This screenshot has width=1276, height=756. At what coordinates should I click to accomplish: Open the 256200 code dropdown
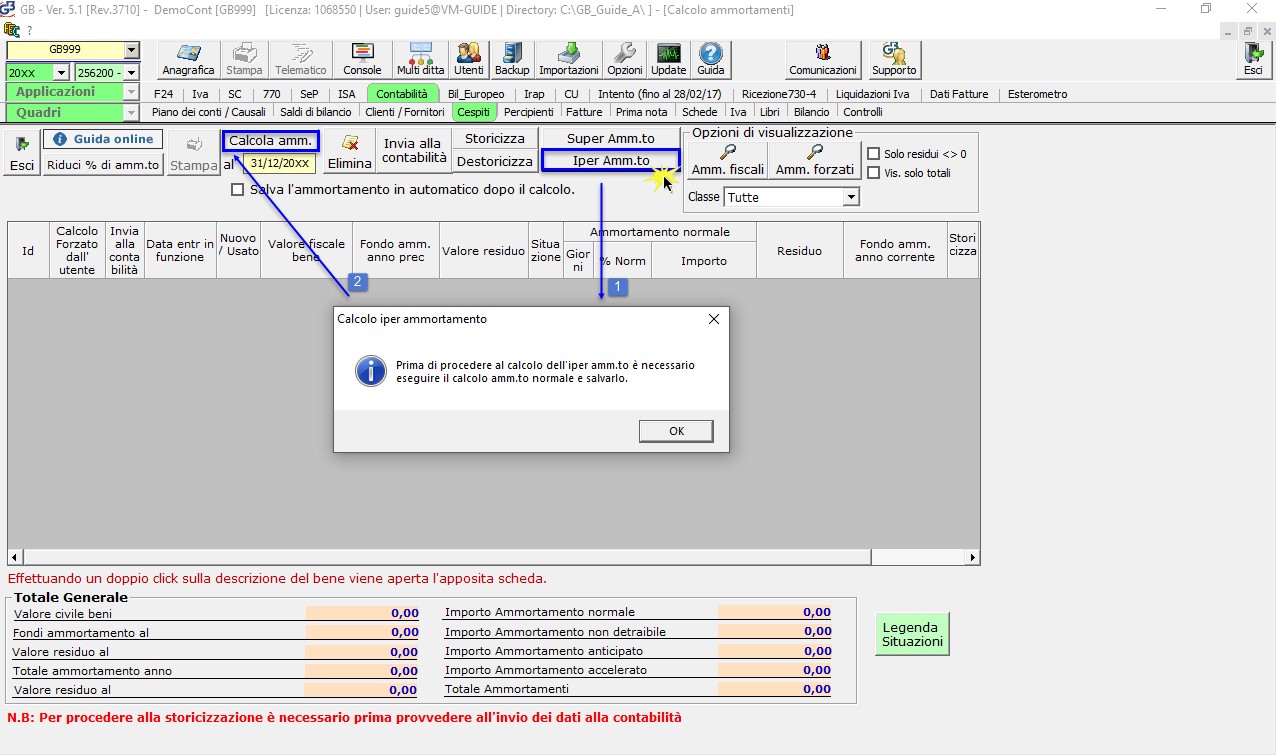(x=132, y=72)
